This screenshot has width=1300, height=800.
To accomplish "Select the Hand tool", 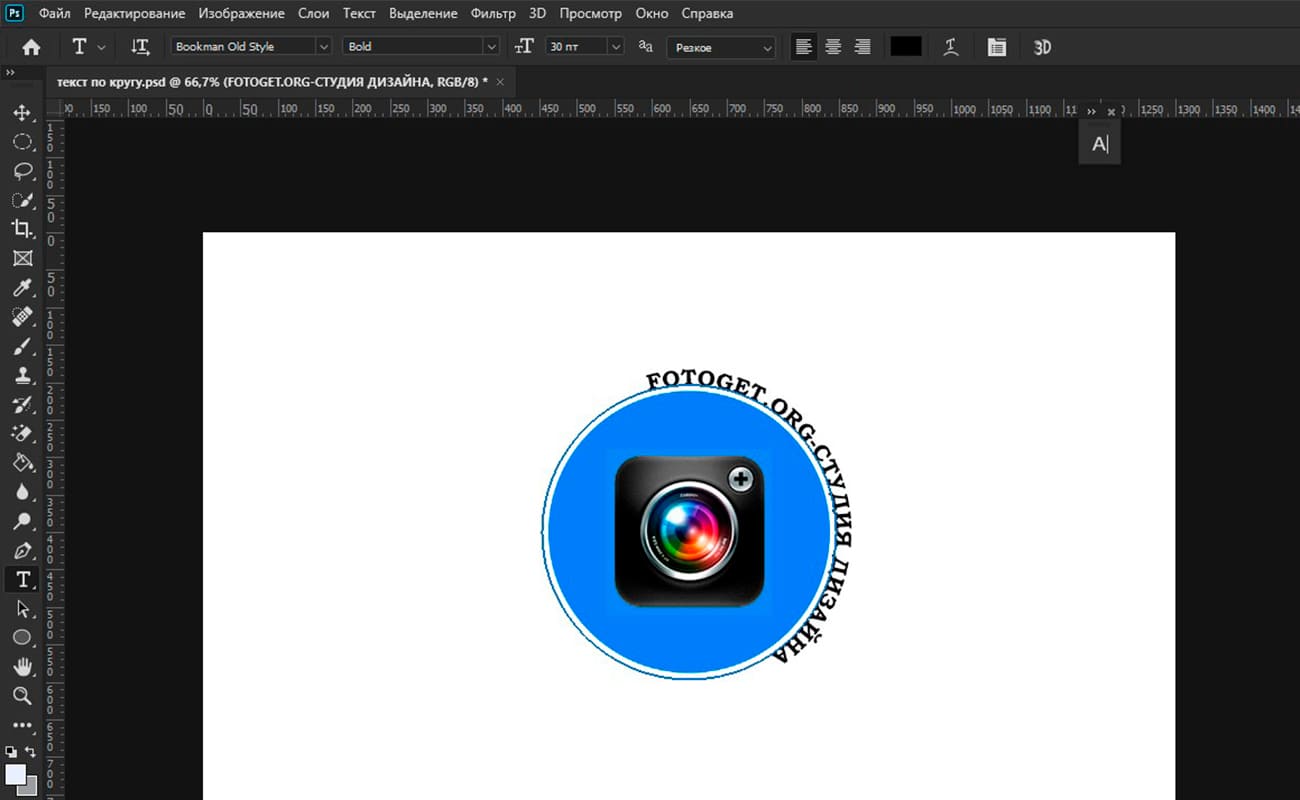I will (x=22, y=666).
